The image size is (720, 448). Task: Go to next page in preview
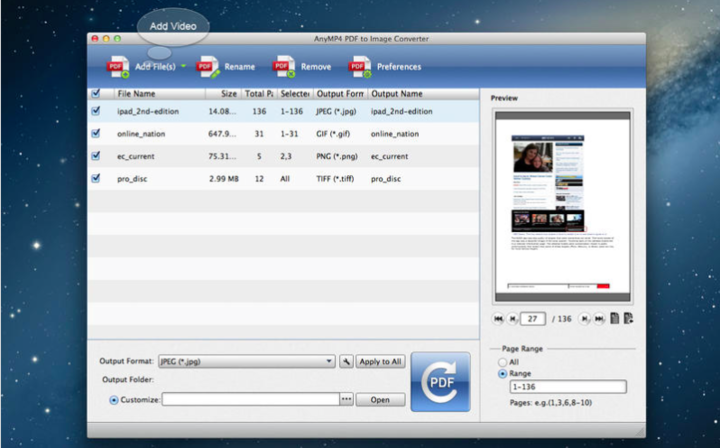coord(584,319)
